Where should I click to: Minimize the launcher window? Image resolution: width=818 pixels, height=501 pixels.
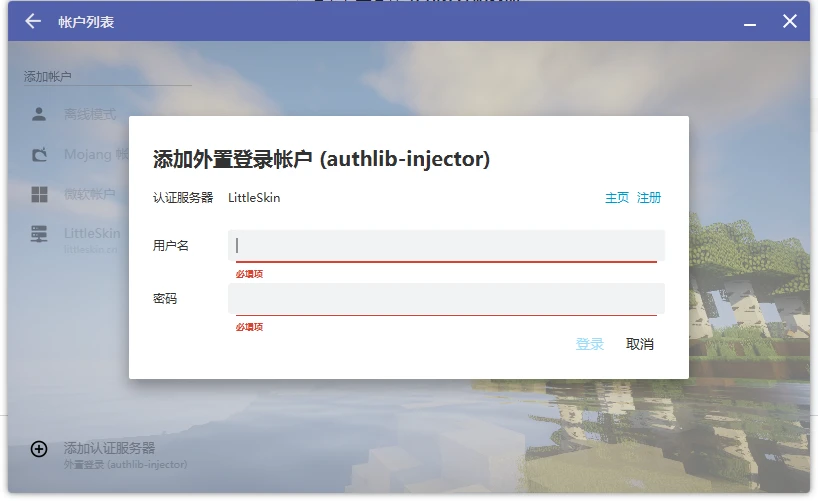click(x=750, y=22)
